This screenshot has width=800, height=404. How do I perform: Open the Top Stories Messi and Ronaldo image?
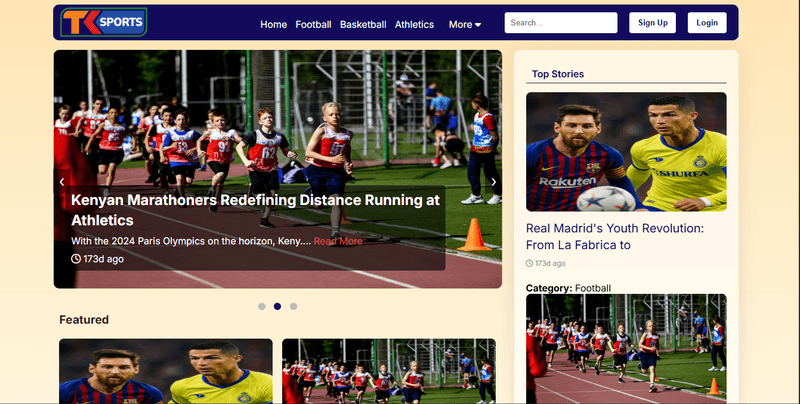pos(626,152)
